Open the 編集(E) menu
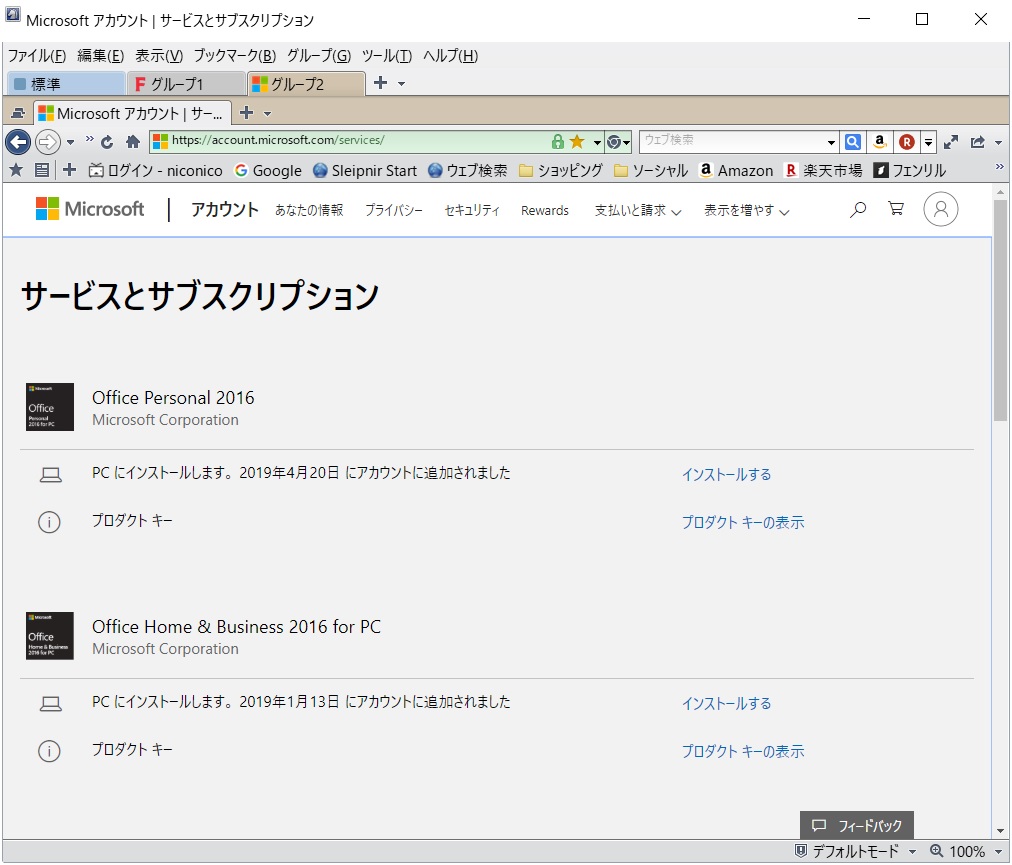 point(101,56)
